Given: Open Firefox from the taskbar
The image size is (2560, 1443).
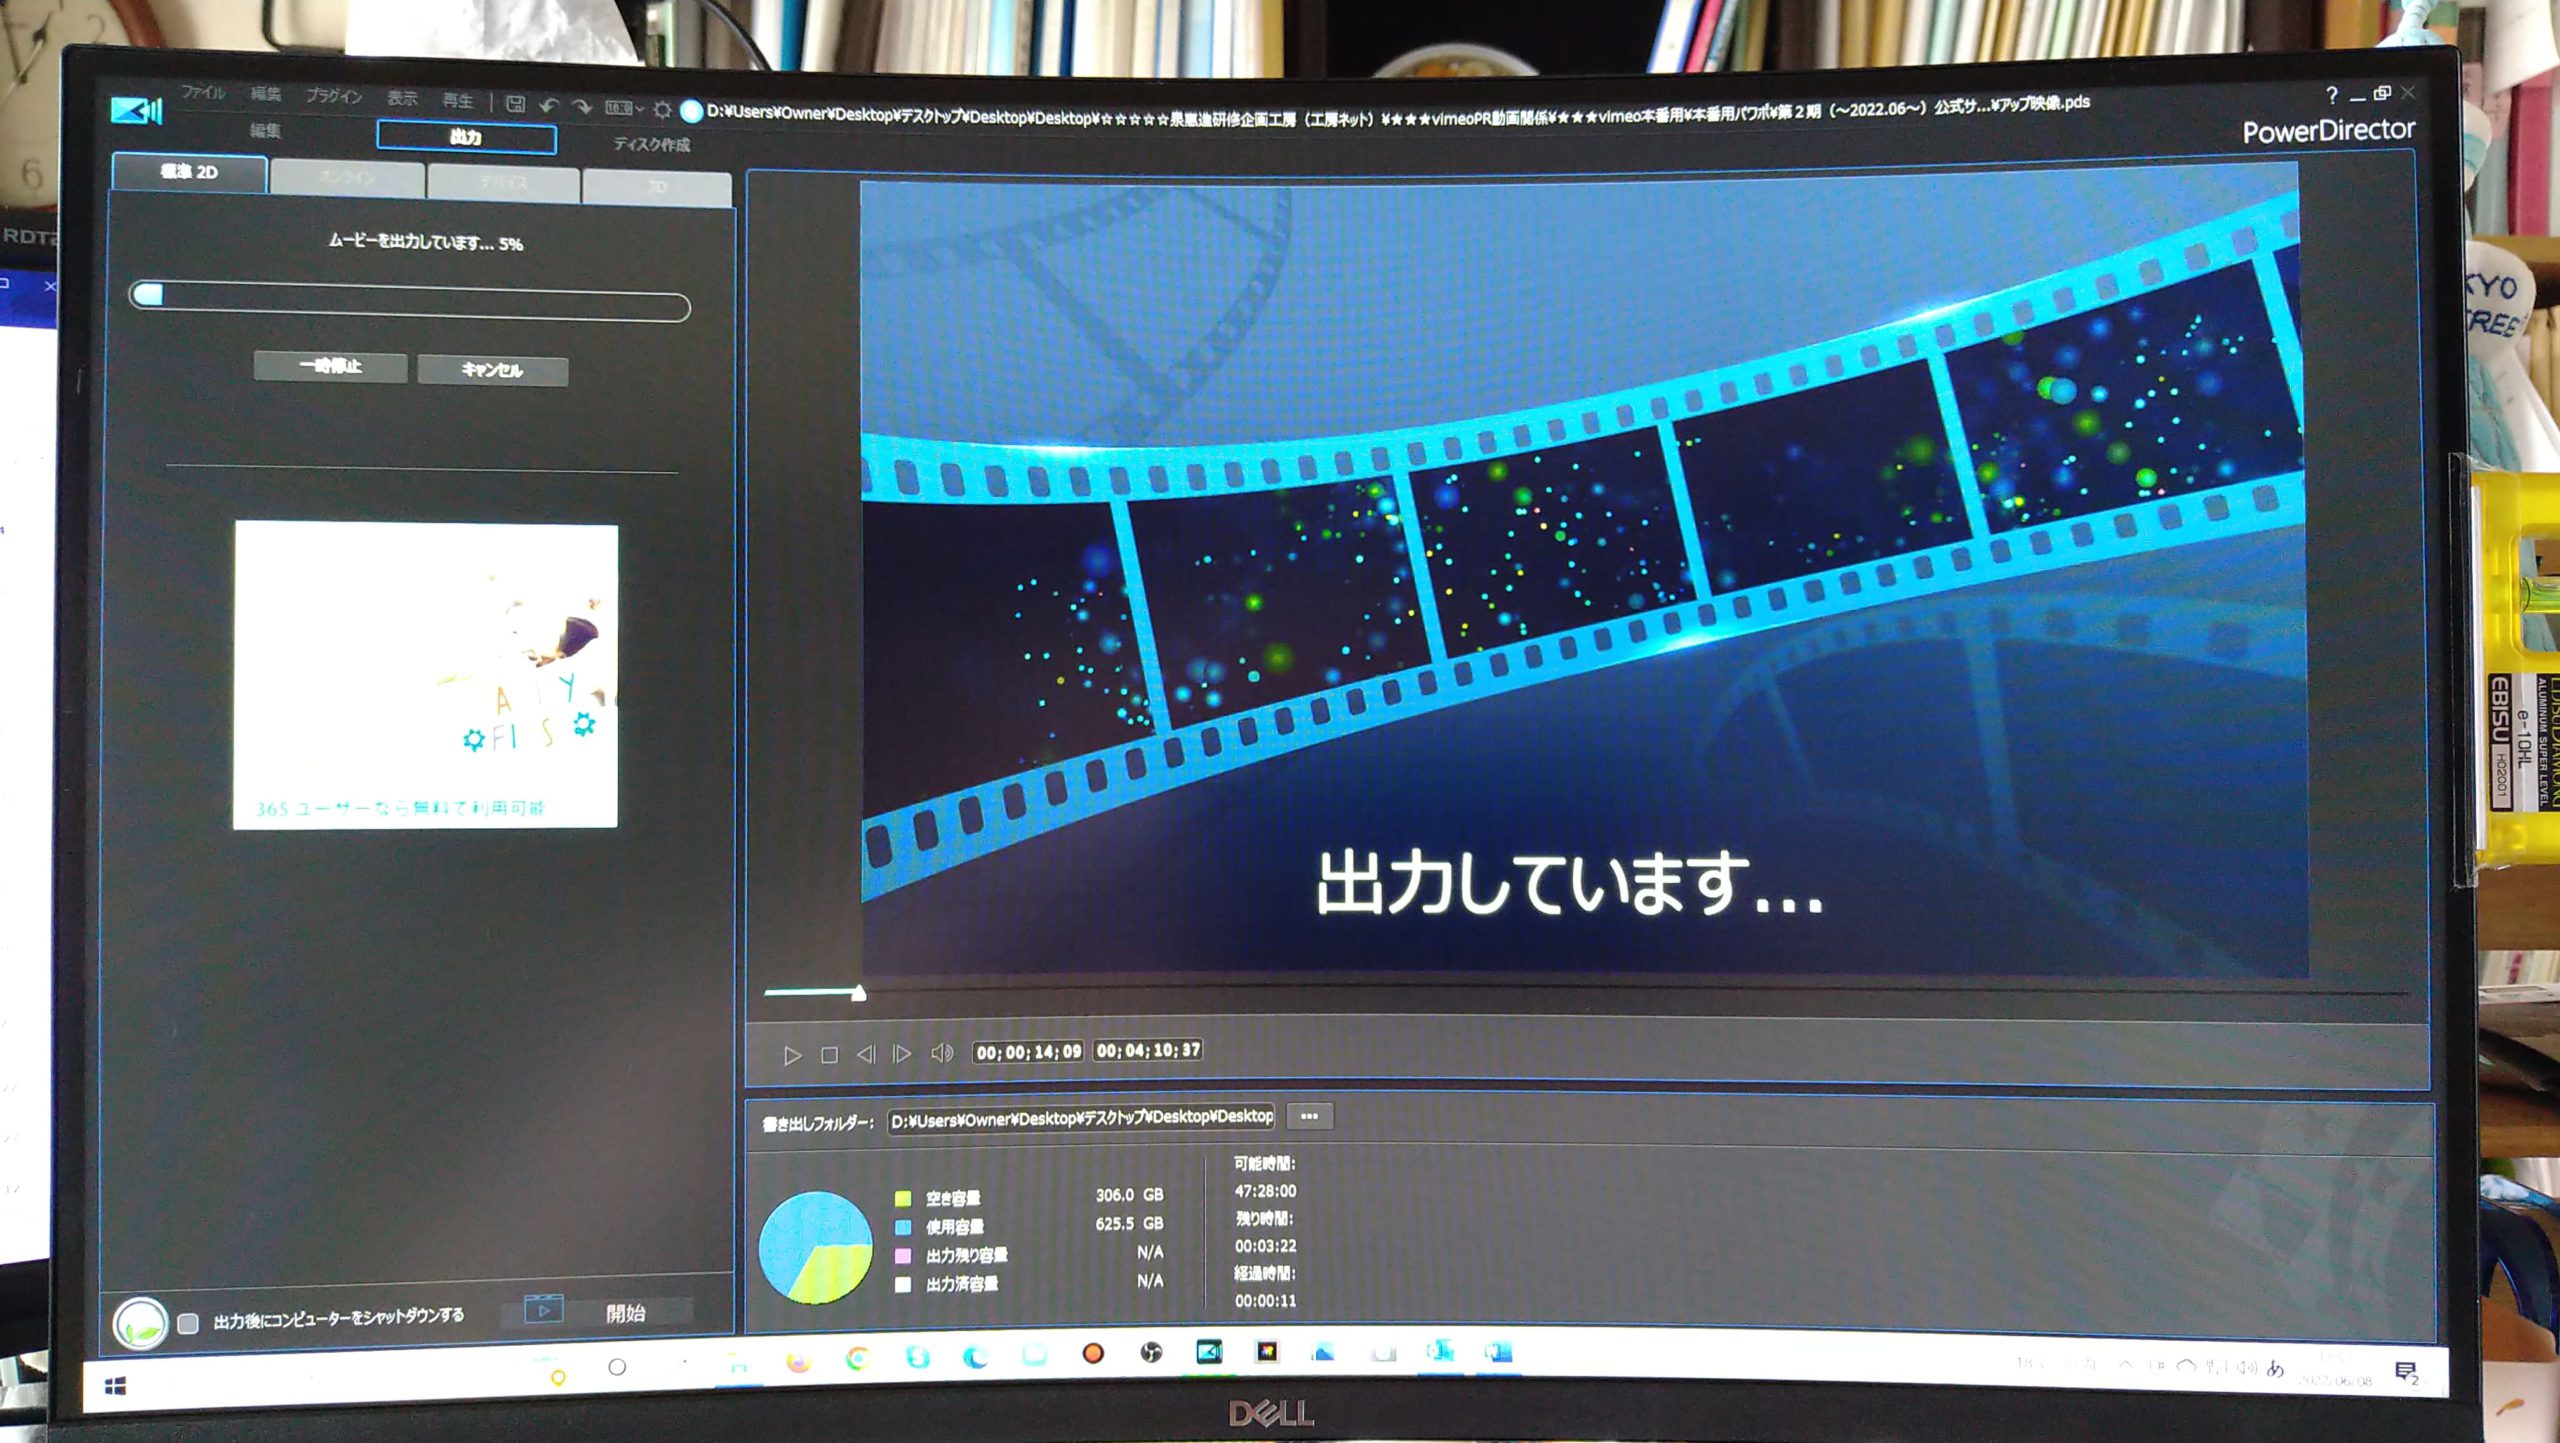Looking at the screenshot, I should coord(798,1361).
